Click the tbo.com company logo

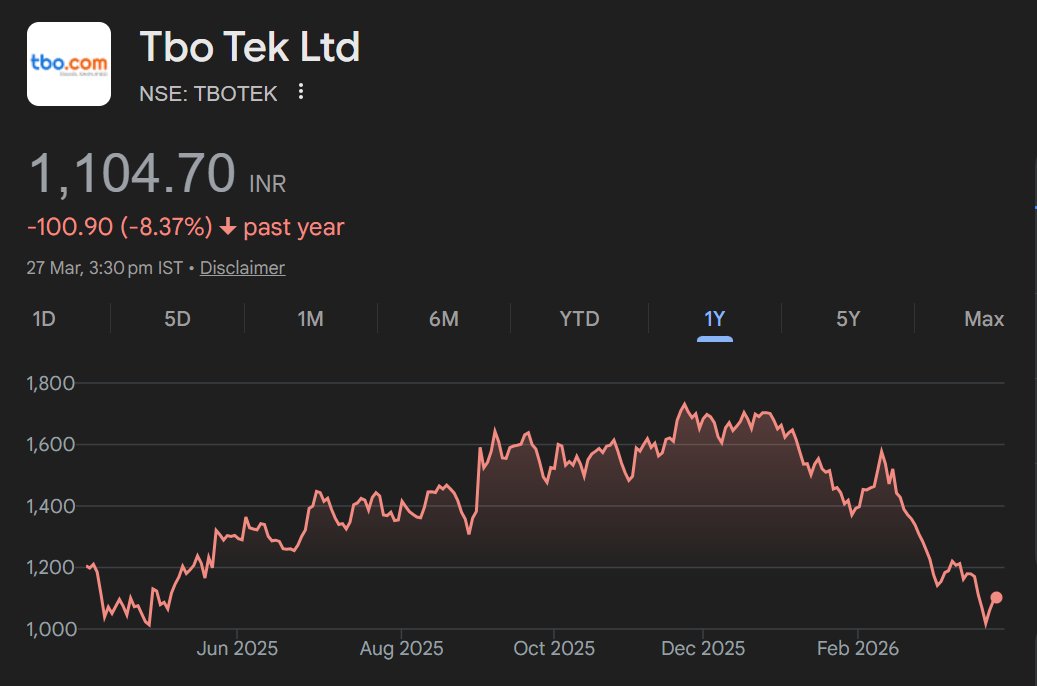pyautogui.click(x=68, y=64)
